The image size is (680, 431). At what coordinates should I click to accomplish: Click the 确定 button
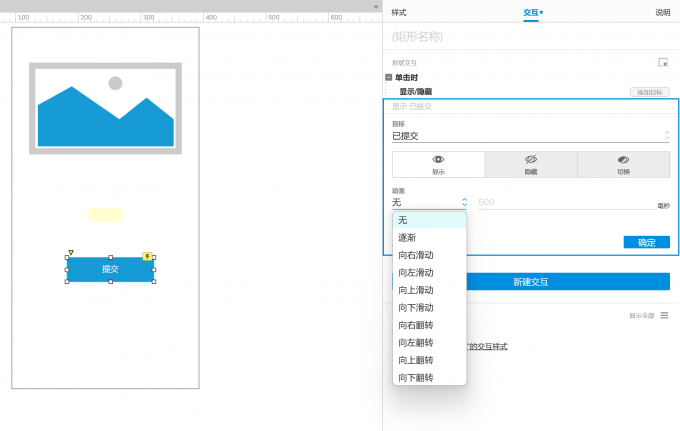646,242
